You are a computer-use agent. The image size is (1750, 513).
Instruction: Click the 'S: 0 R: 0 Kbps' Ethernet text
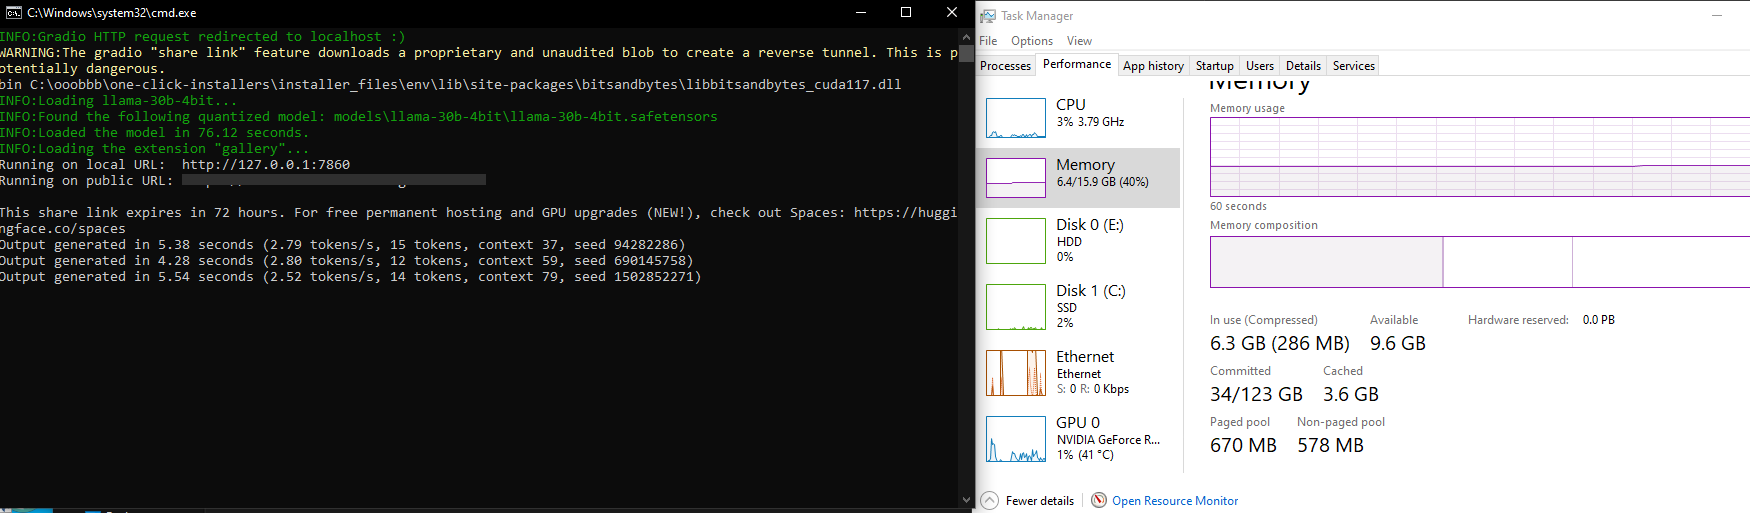[x=1093, y=389]
